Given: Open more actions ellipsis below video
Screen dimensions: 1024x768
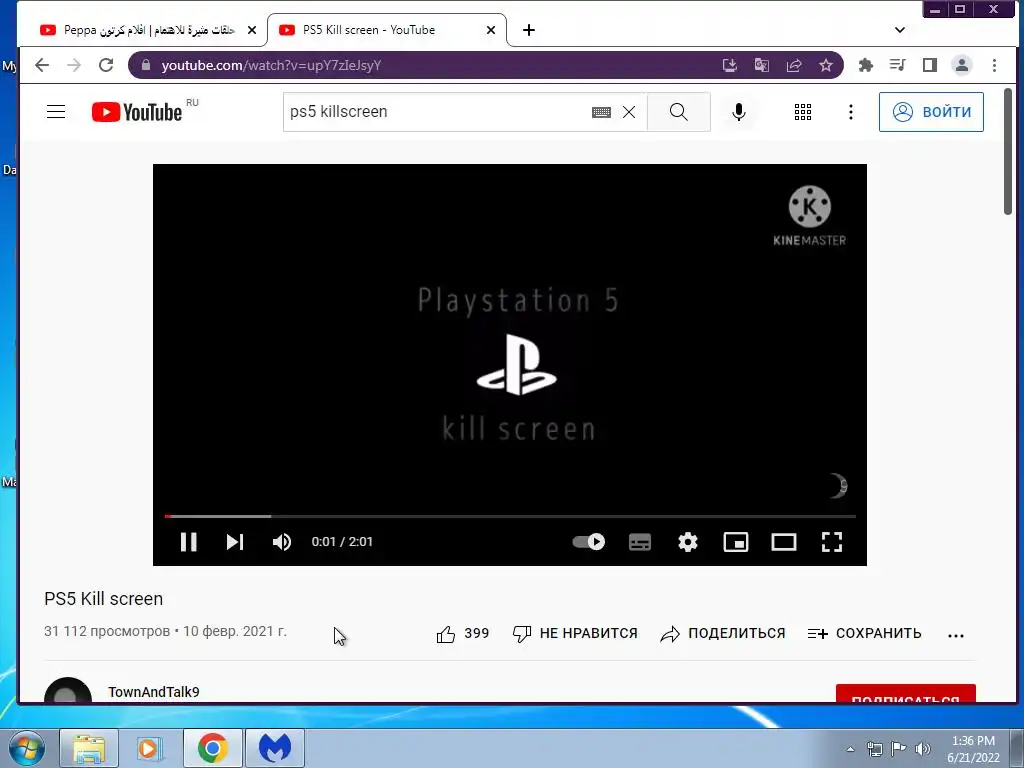Looking at the screenshot, I should click(x=955, y=635).
